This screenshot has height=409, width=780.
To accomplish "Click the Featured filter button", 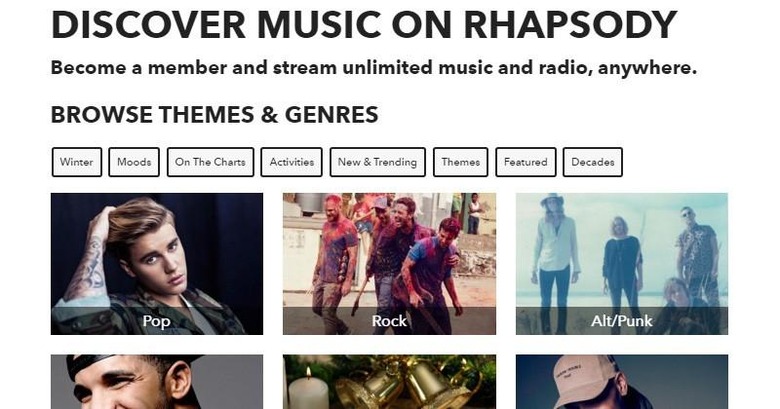I will 526,162.
